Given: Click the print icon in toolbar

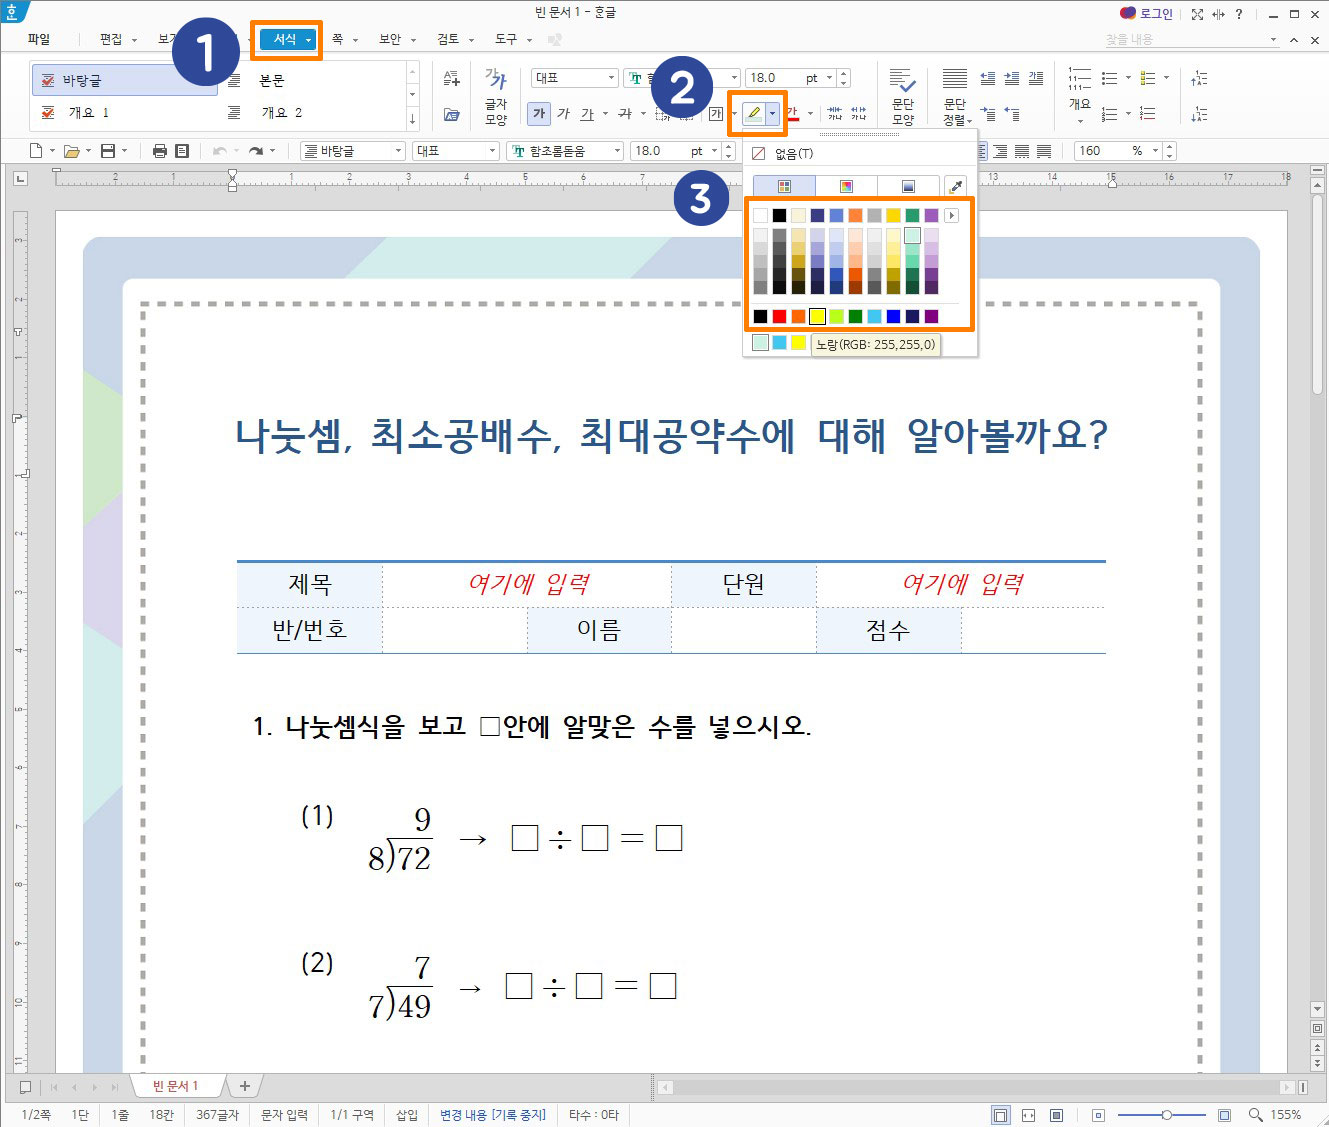Looking at the screenshot, I should [160, 151].
